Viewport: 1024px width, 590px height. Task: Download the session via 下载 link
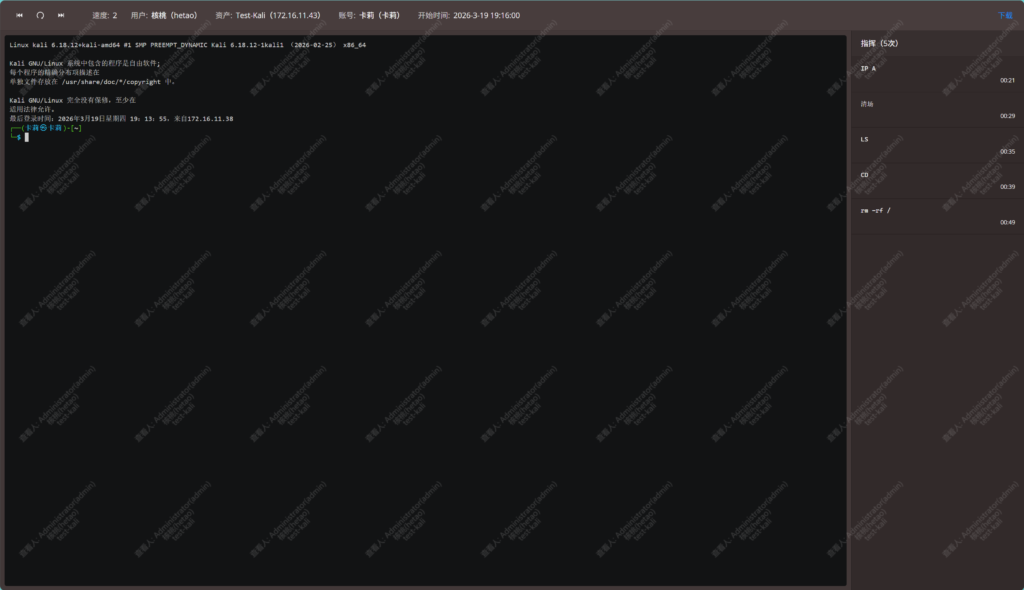[x=1004, y=16]
